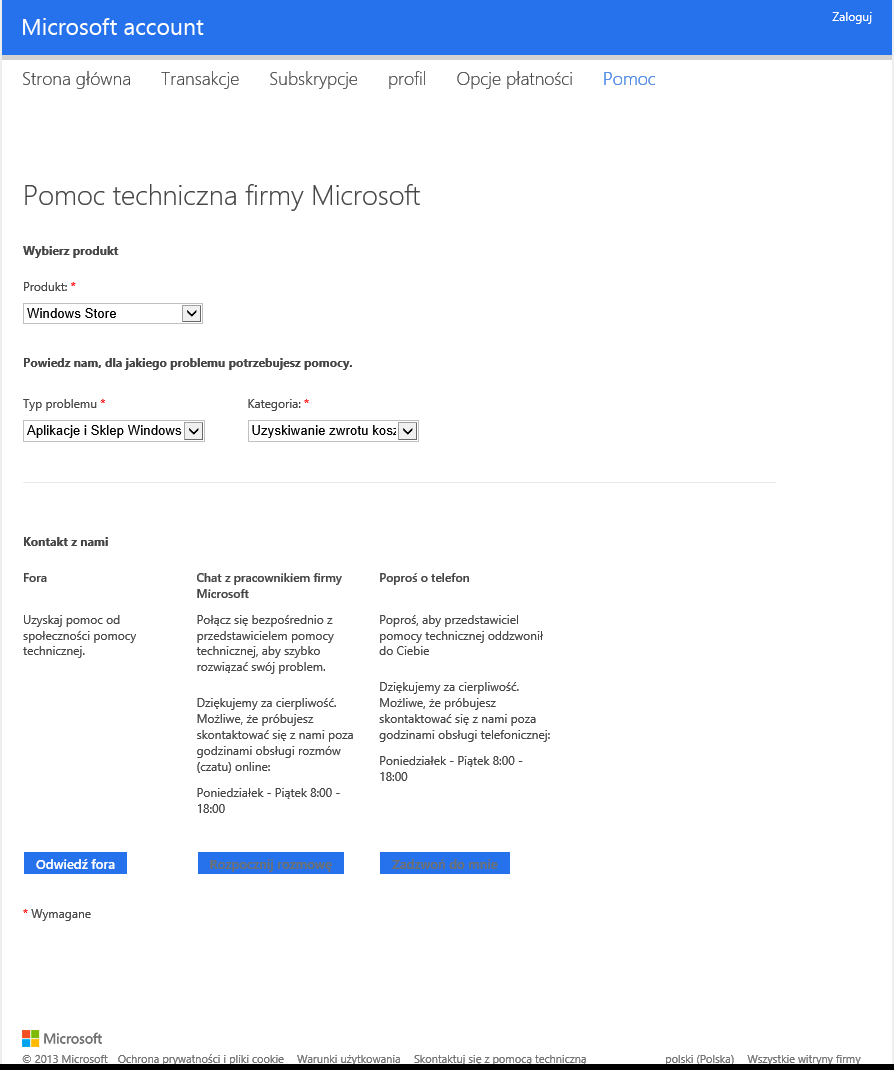Click the 'Kontakt z nami' heading
The width and height of the screenshot is (894, 1070).
tap(66, 542)
